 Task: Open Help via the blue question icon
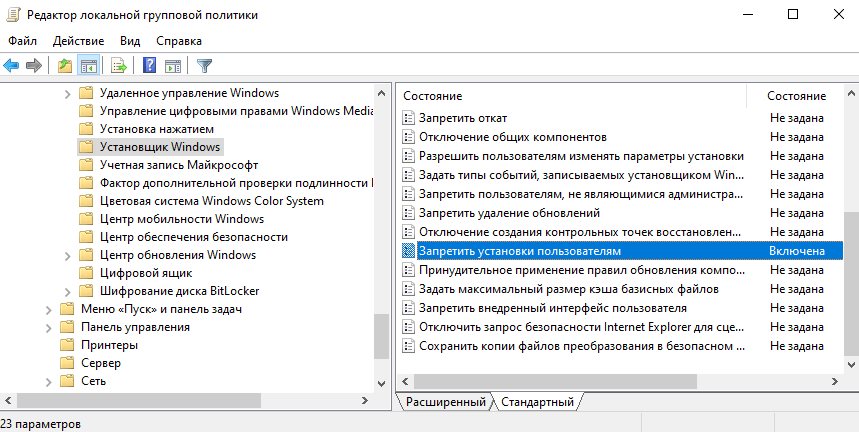click(x=149, y=66)
